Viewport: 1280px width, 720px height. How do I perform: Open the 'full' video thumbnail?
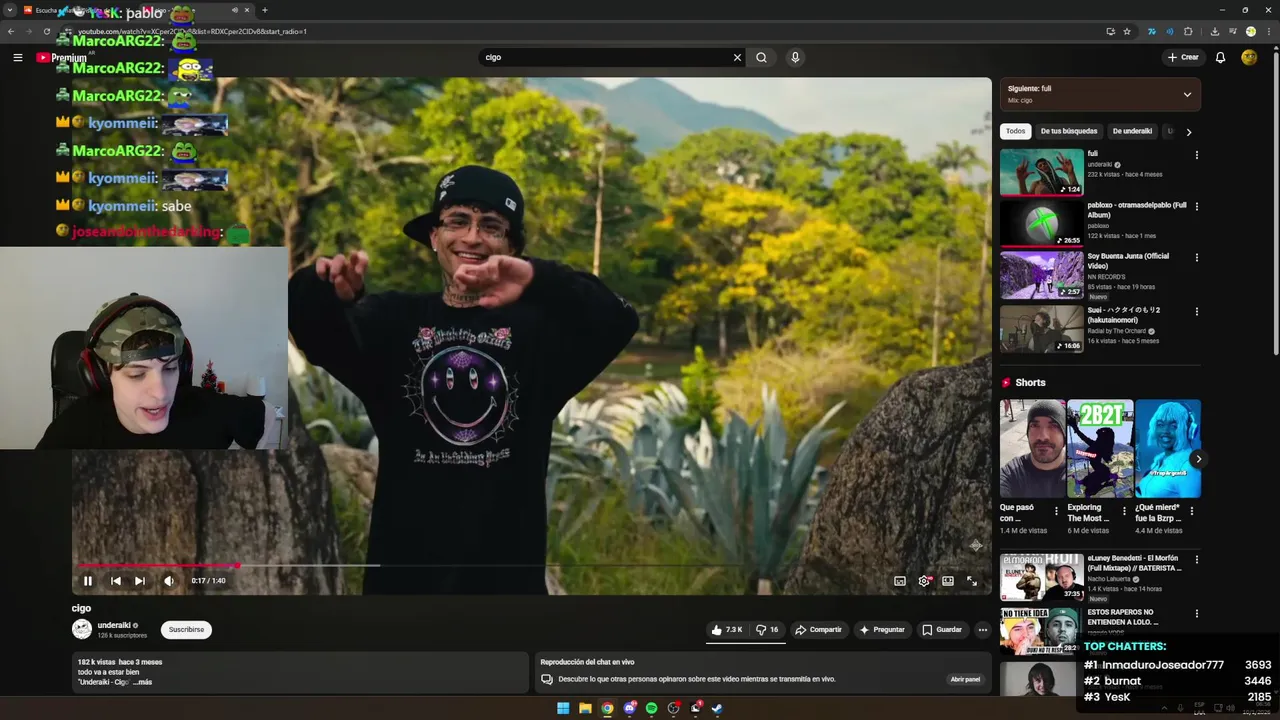click(x=1041, y=172)
